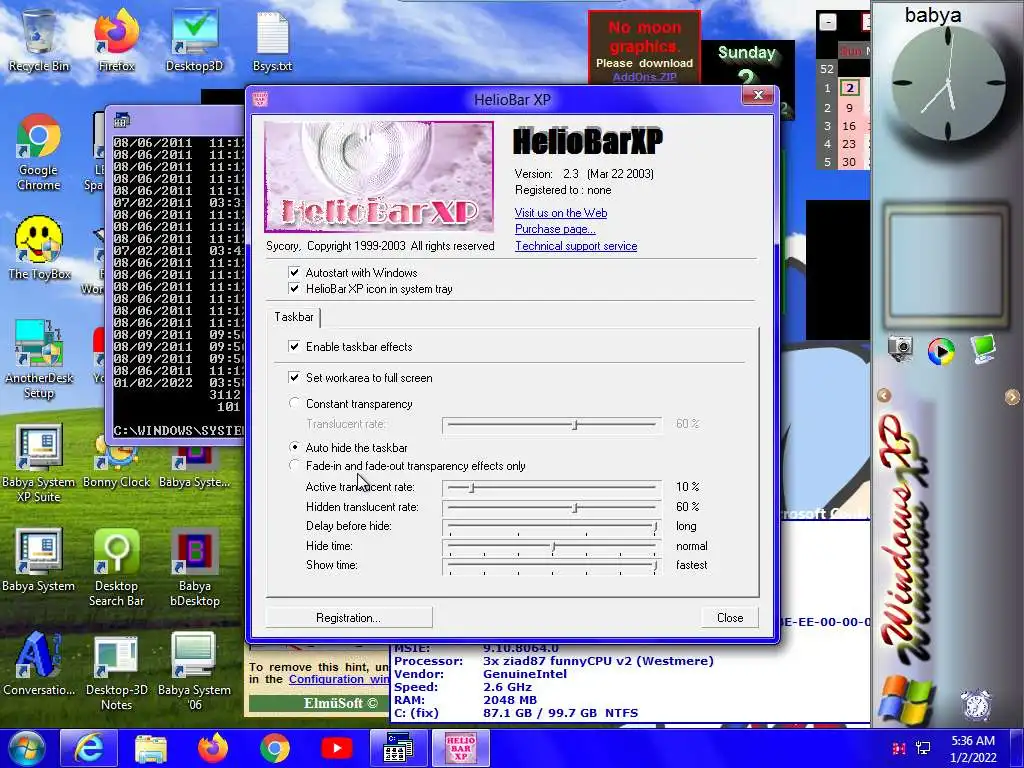Viewport: 1024px width, 768px height.
Task: Toggle Autostart with Windows checkbox
Action: 294,272
